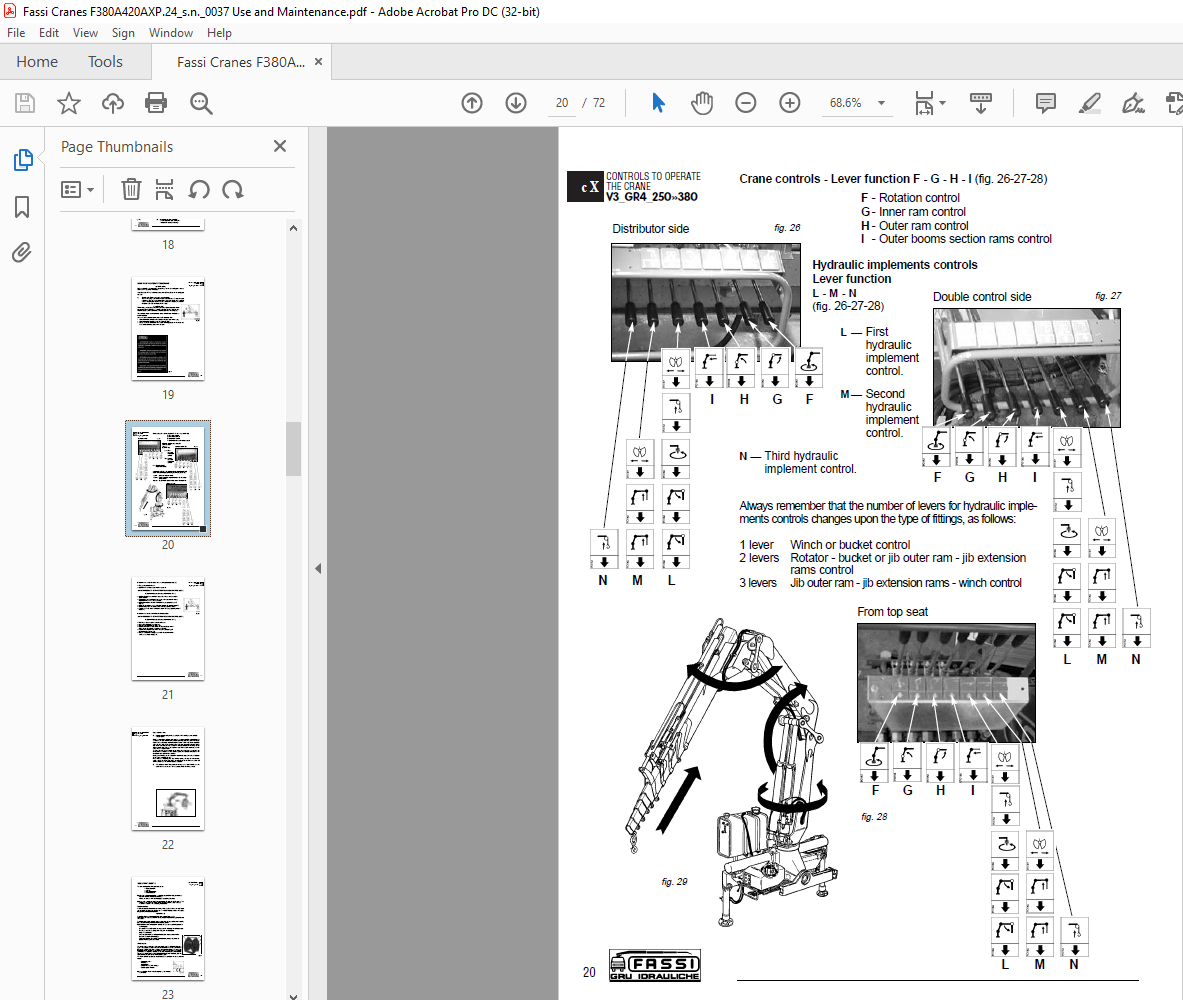Open the Window menu

coord(171,32)
